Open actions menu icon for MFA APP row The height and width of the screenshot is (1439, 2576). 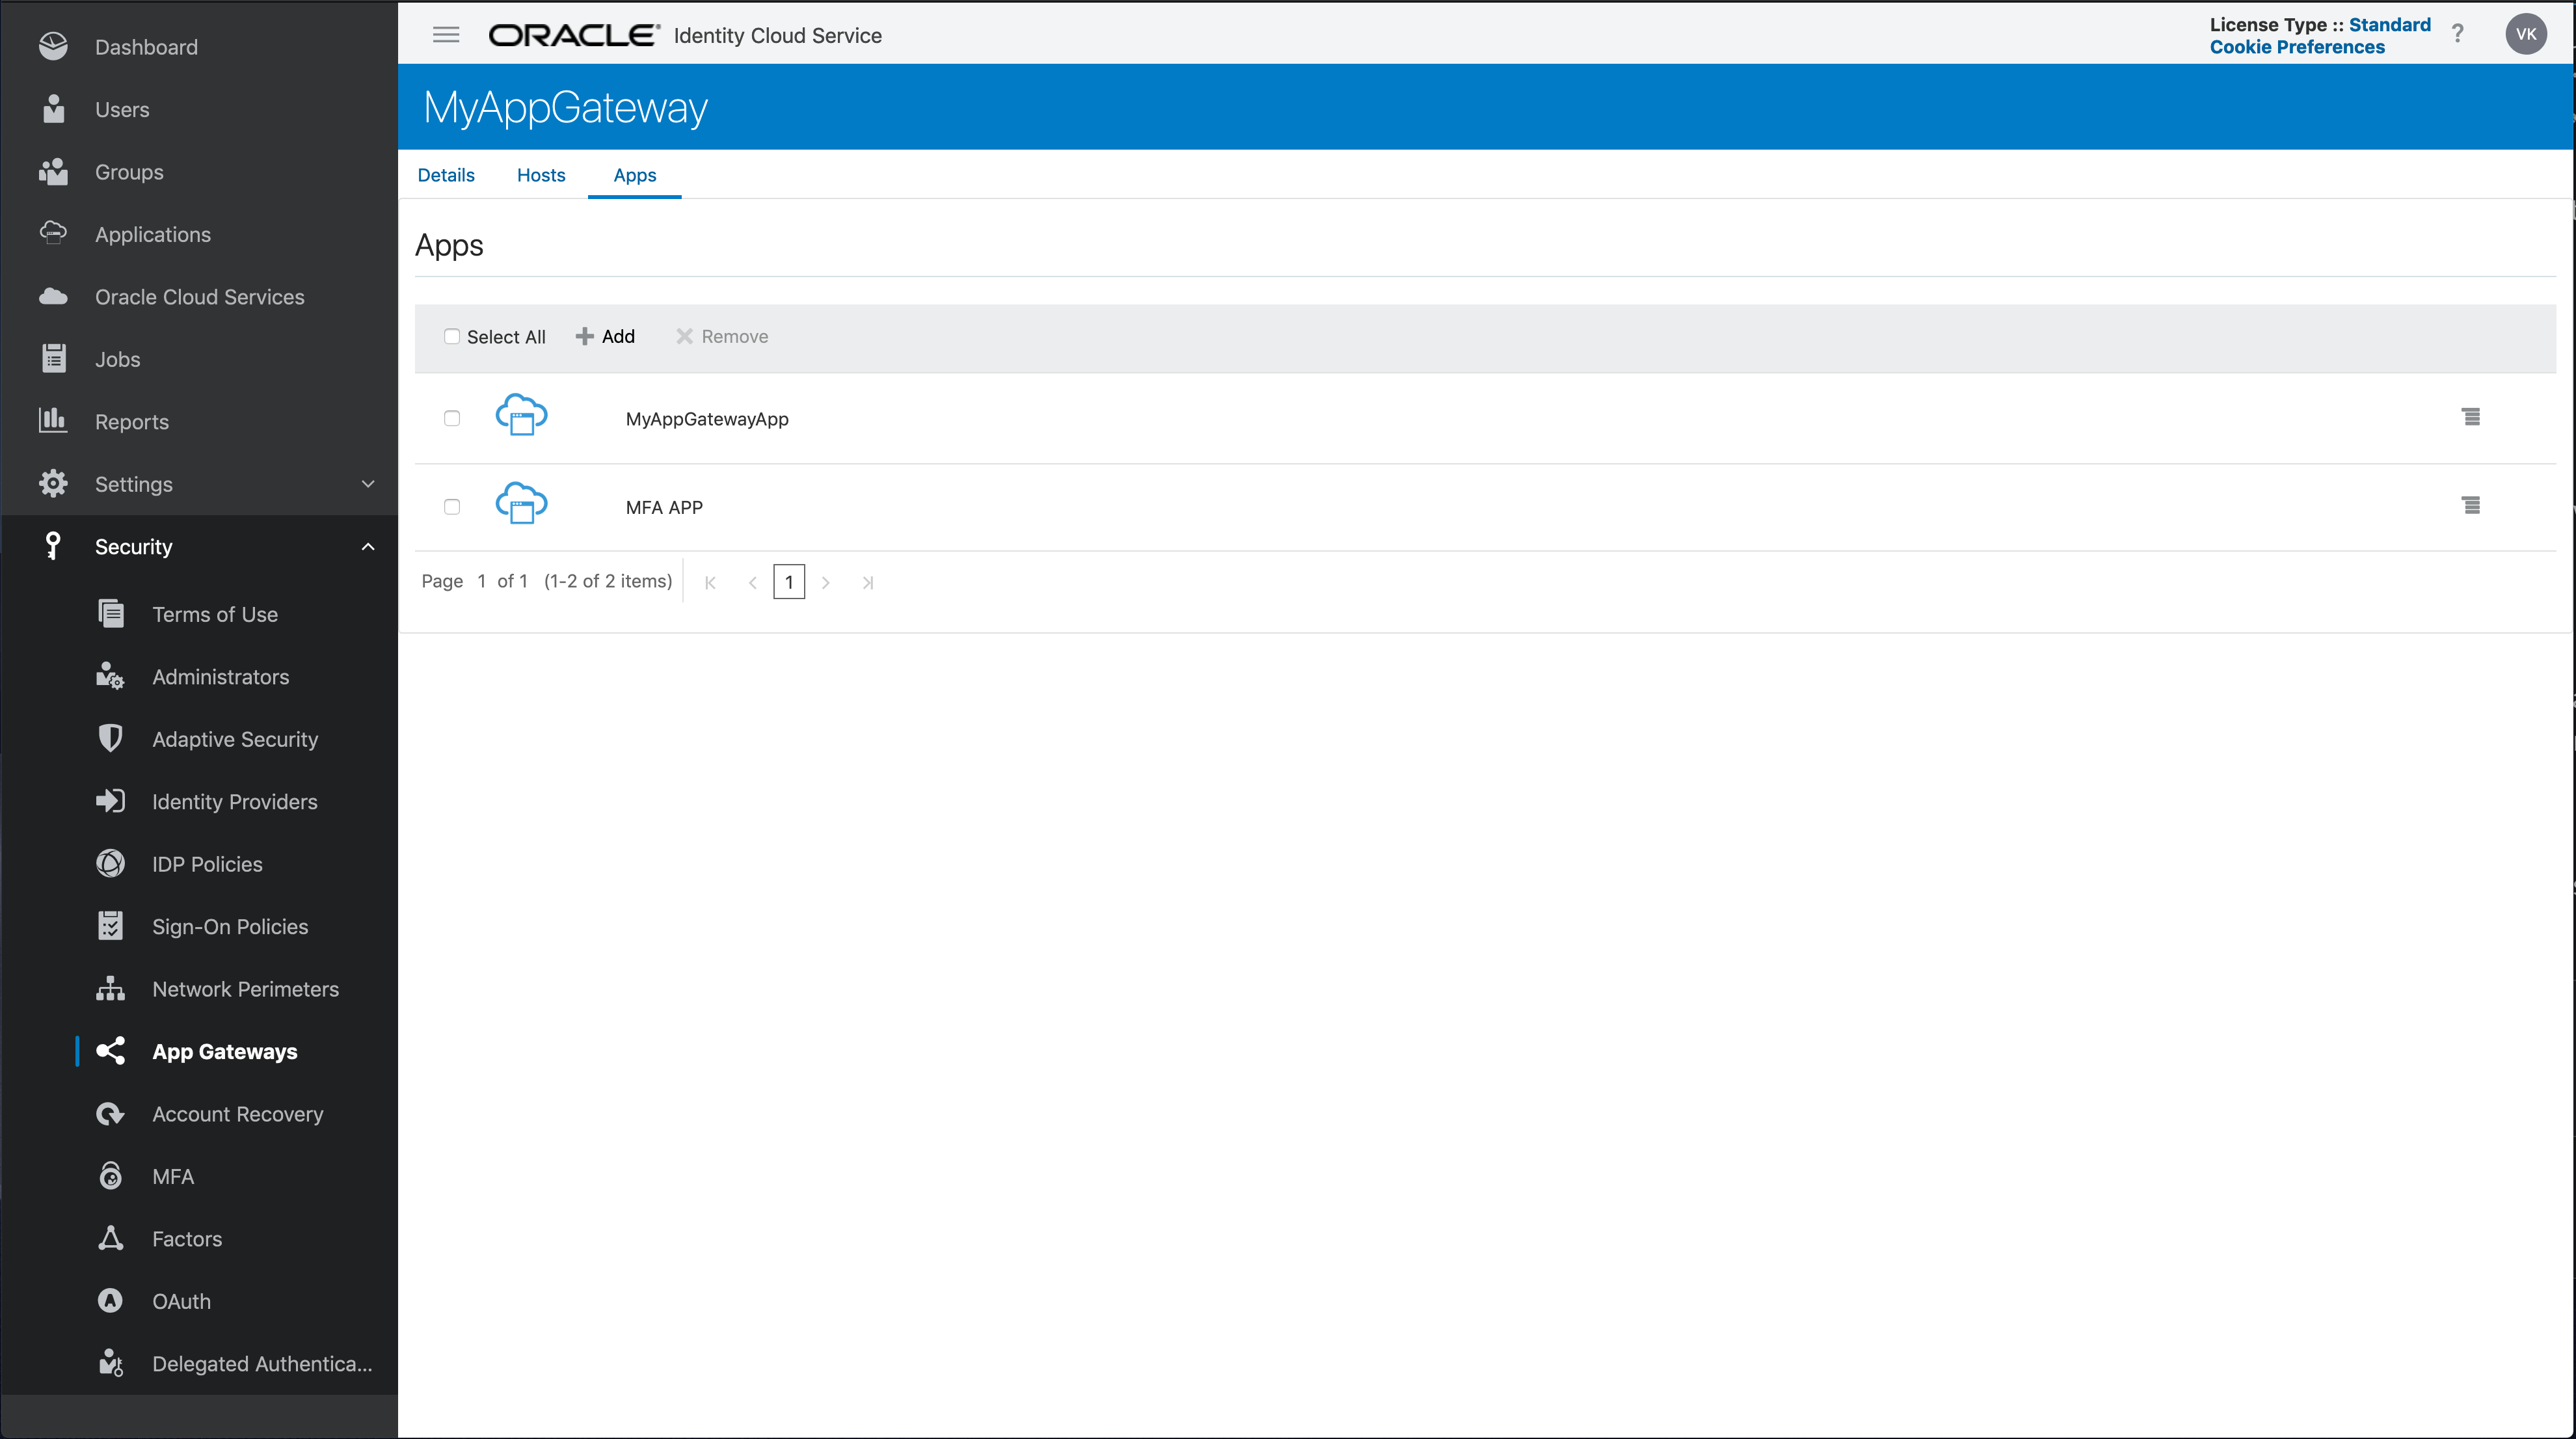2470,506
